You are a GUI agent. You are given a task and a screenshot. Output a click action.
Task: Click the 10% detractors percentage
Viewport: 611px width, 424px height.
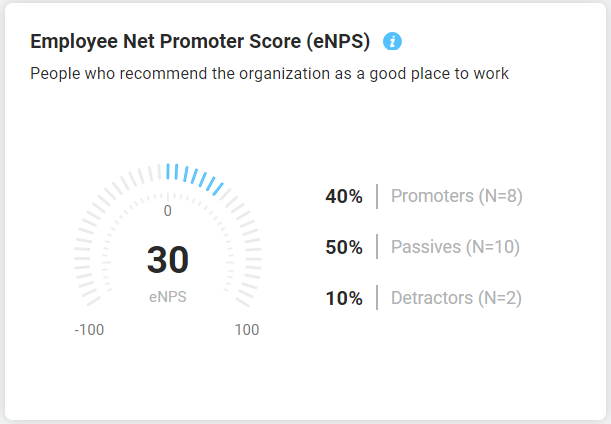(x=343, y=297)
